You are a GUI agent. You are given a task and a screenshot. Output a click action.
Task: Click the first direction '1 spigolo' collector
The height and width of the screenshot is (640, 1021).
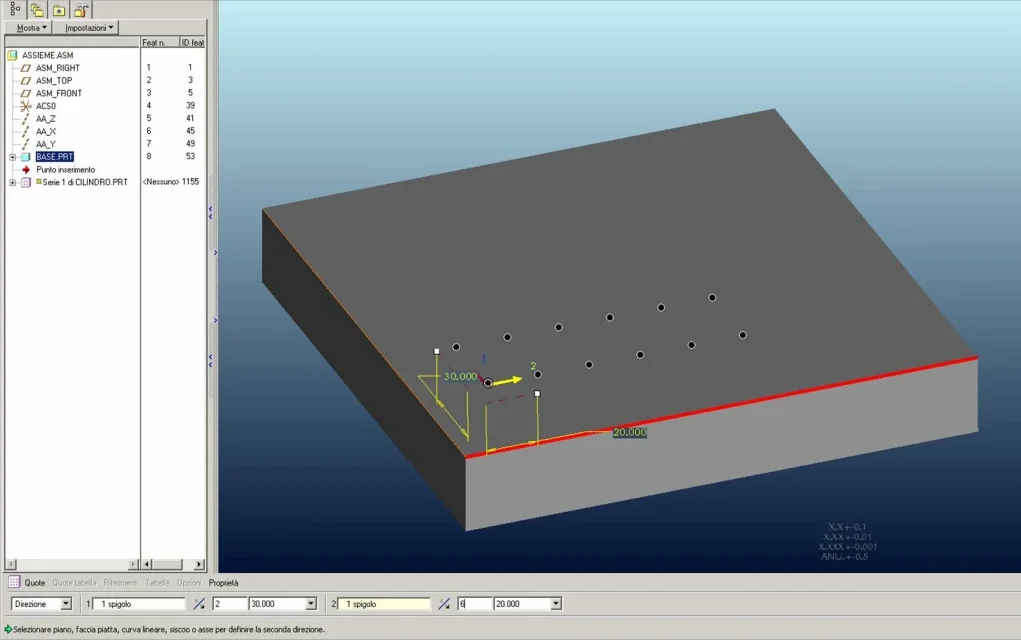pos(139,604)
